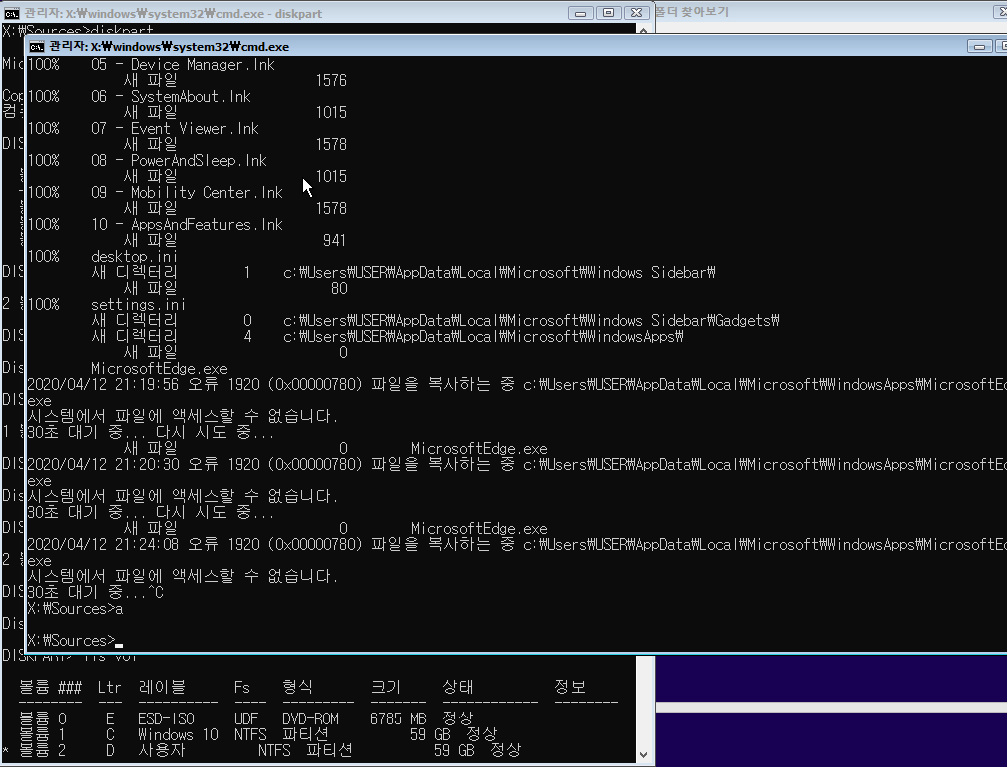Click the value 941 in output
The height and width of the screenshot is (767, 1007).
click(334, 240)
